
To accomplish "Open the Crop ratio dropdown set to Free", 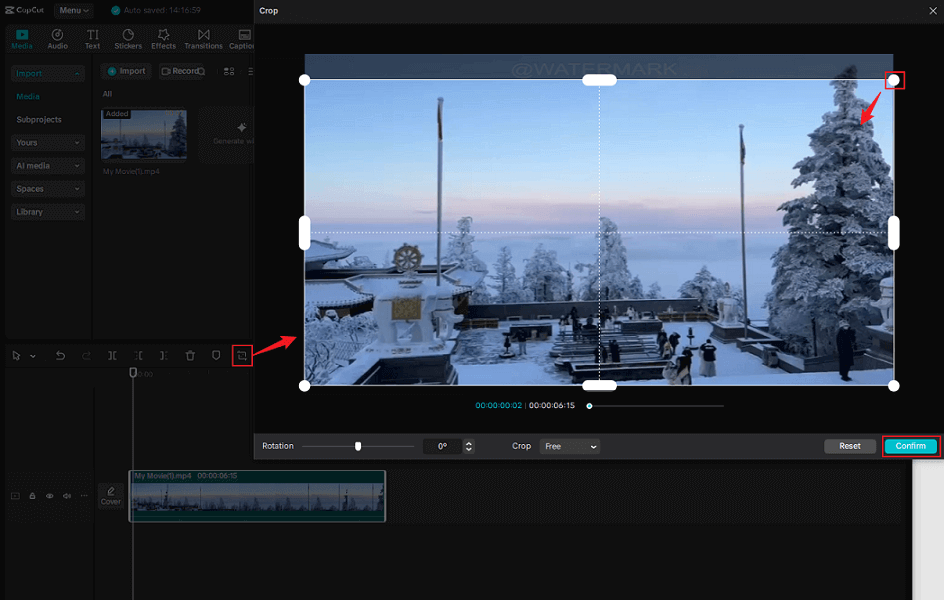I will coord(569,446).
